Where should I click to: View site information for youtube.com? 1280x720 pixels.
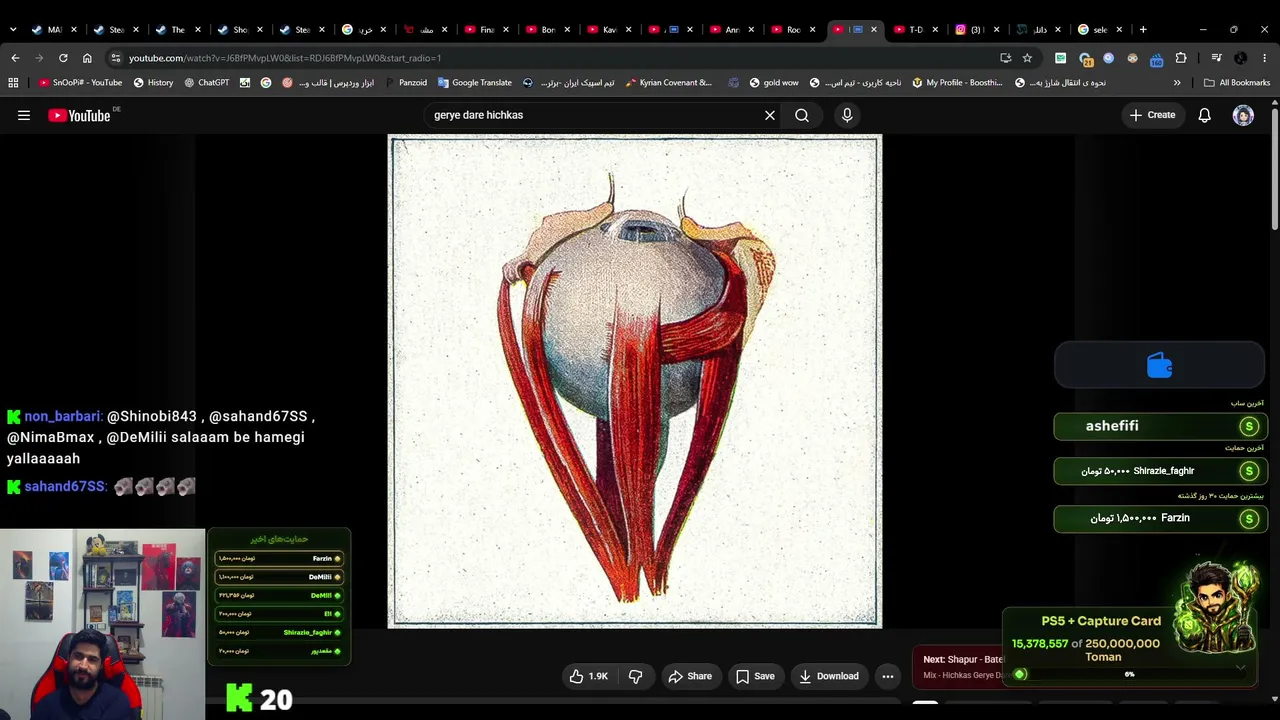(116, 58)
